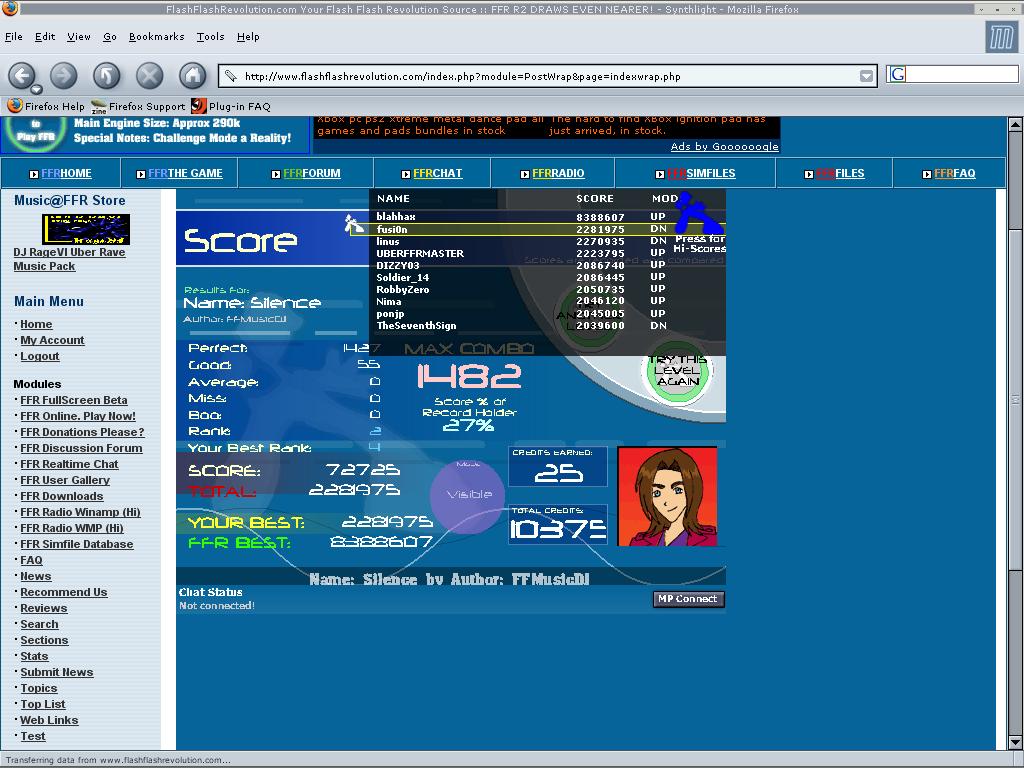1024x768 pixels.
Task: Click the page scrollbar down arrow
Action: (1015, 743)
